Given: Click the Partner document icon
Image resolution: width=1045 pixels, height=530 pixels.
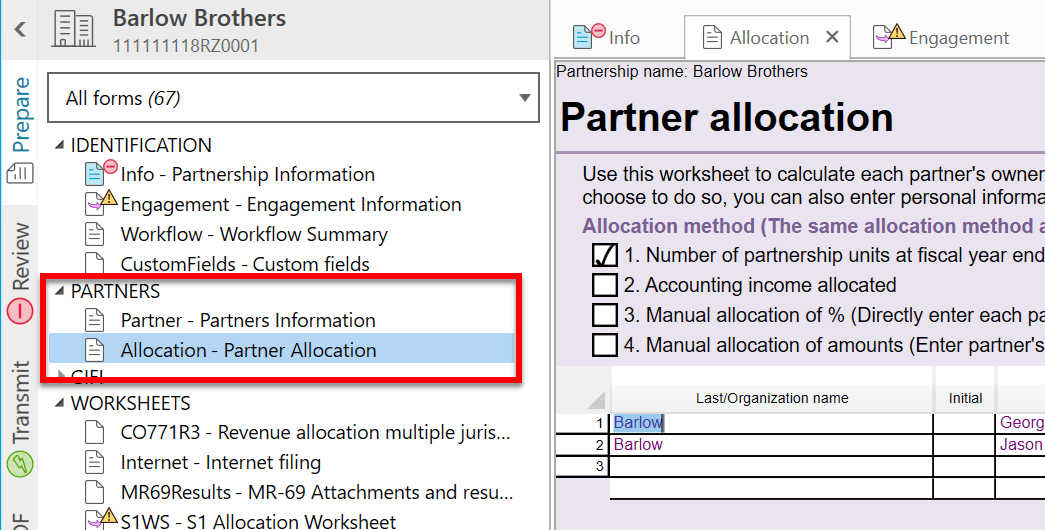Looking at the screenshot, I should coord(95,321).
